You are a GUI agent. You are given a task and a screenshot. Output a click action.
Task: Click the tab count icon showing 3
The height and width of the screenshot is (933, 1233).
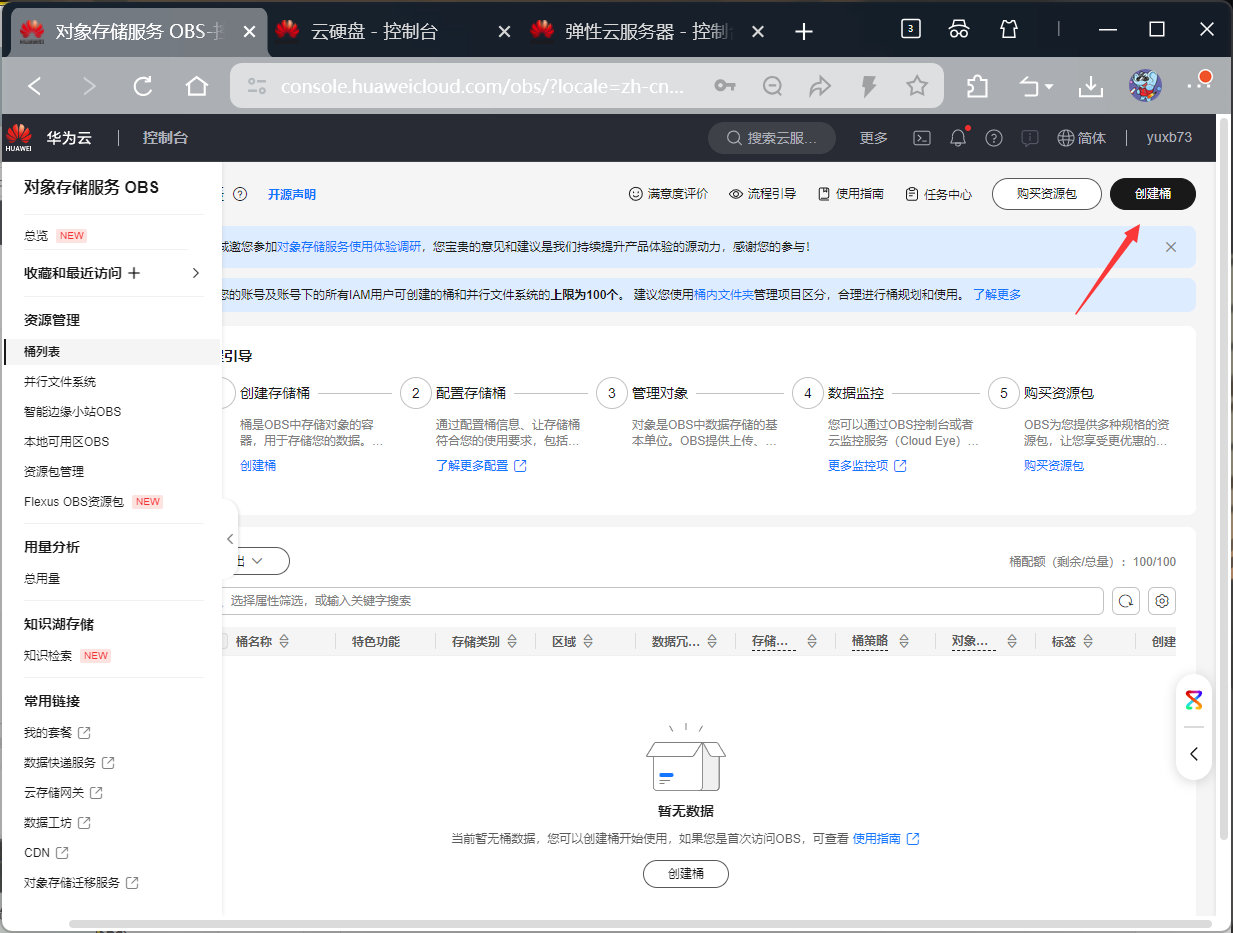click(910, 29)
